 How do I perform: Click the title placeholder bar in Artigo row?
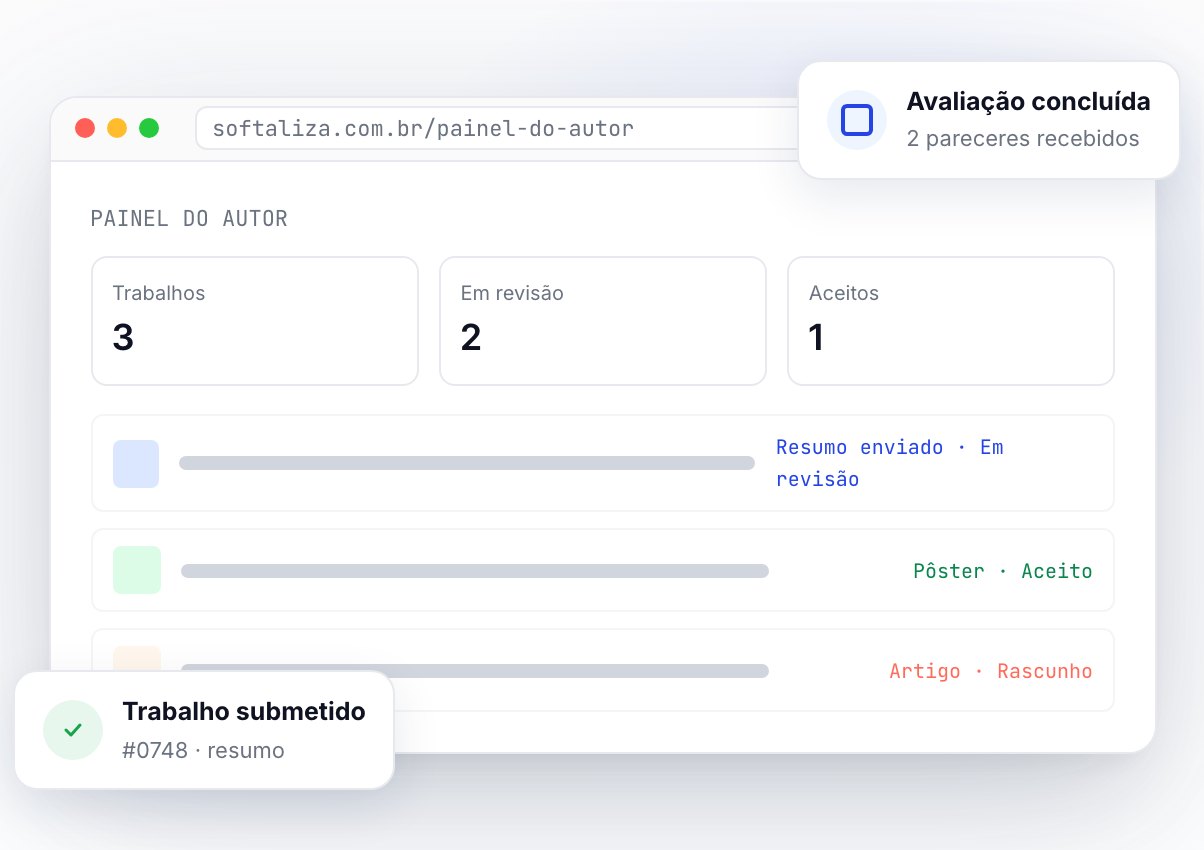[475, 671]
